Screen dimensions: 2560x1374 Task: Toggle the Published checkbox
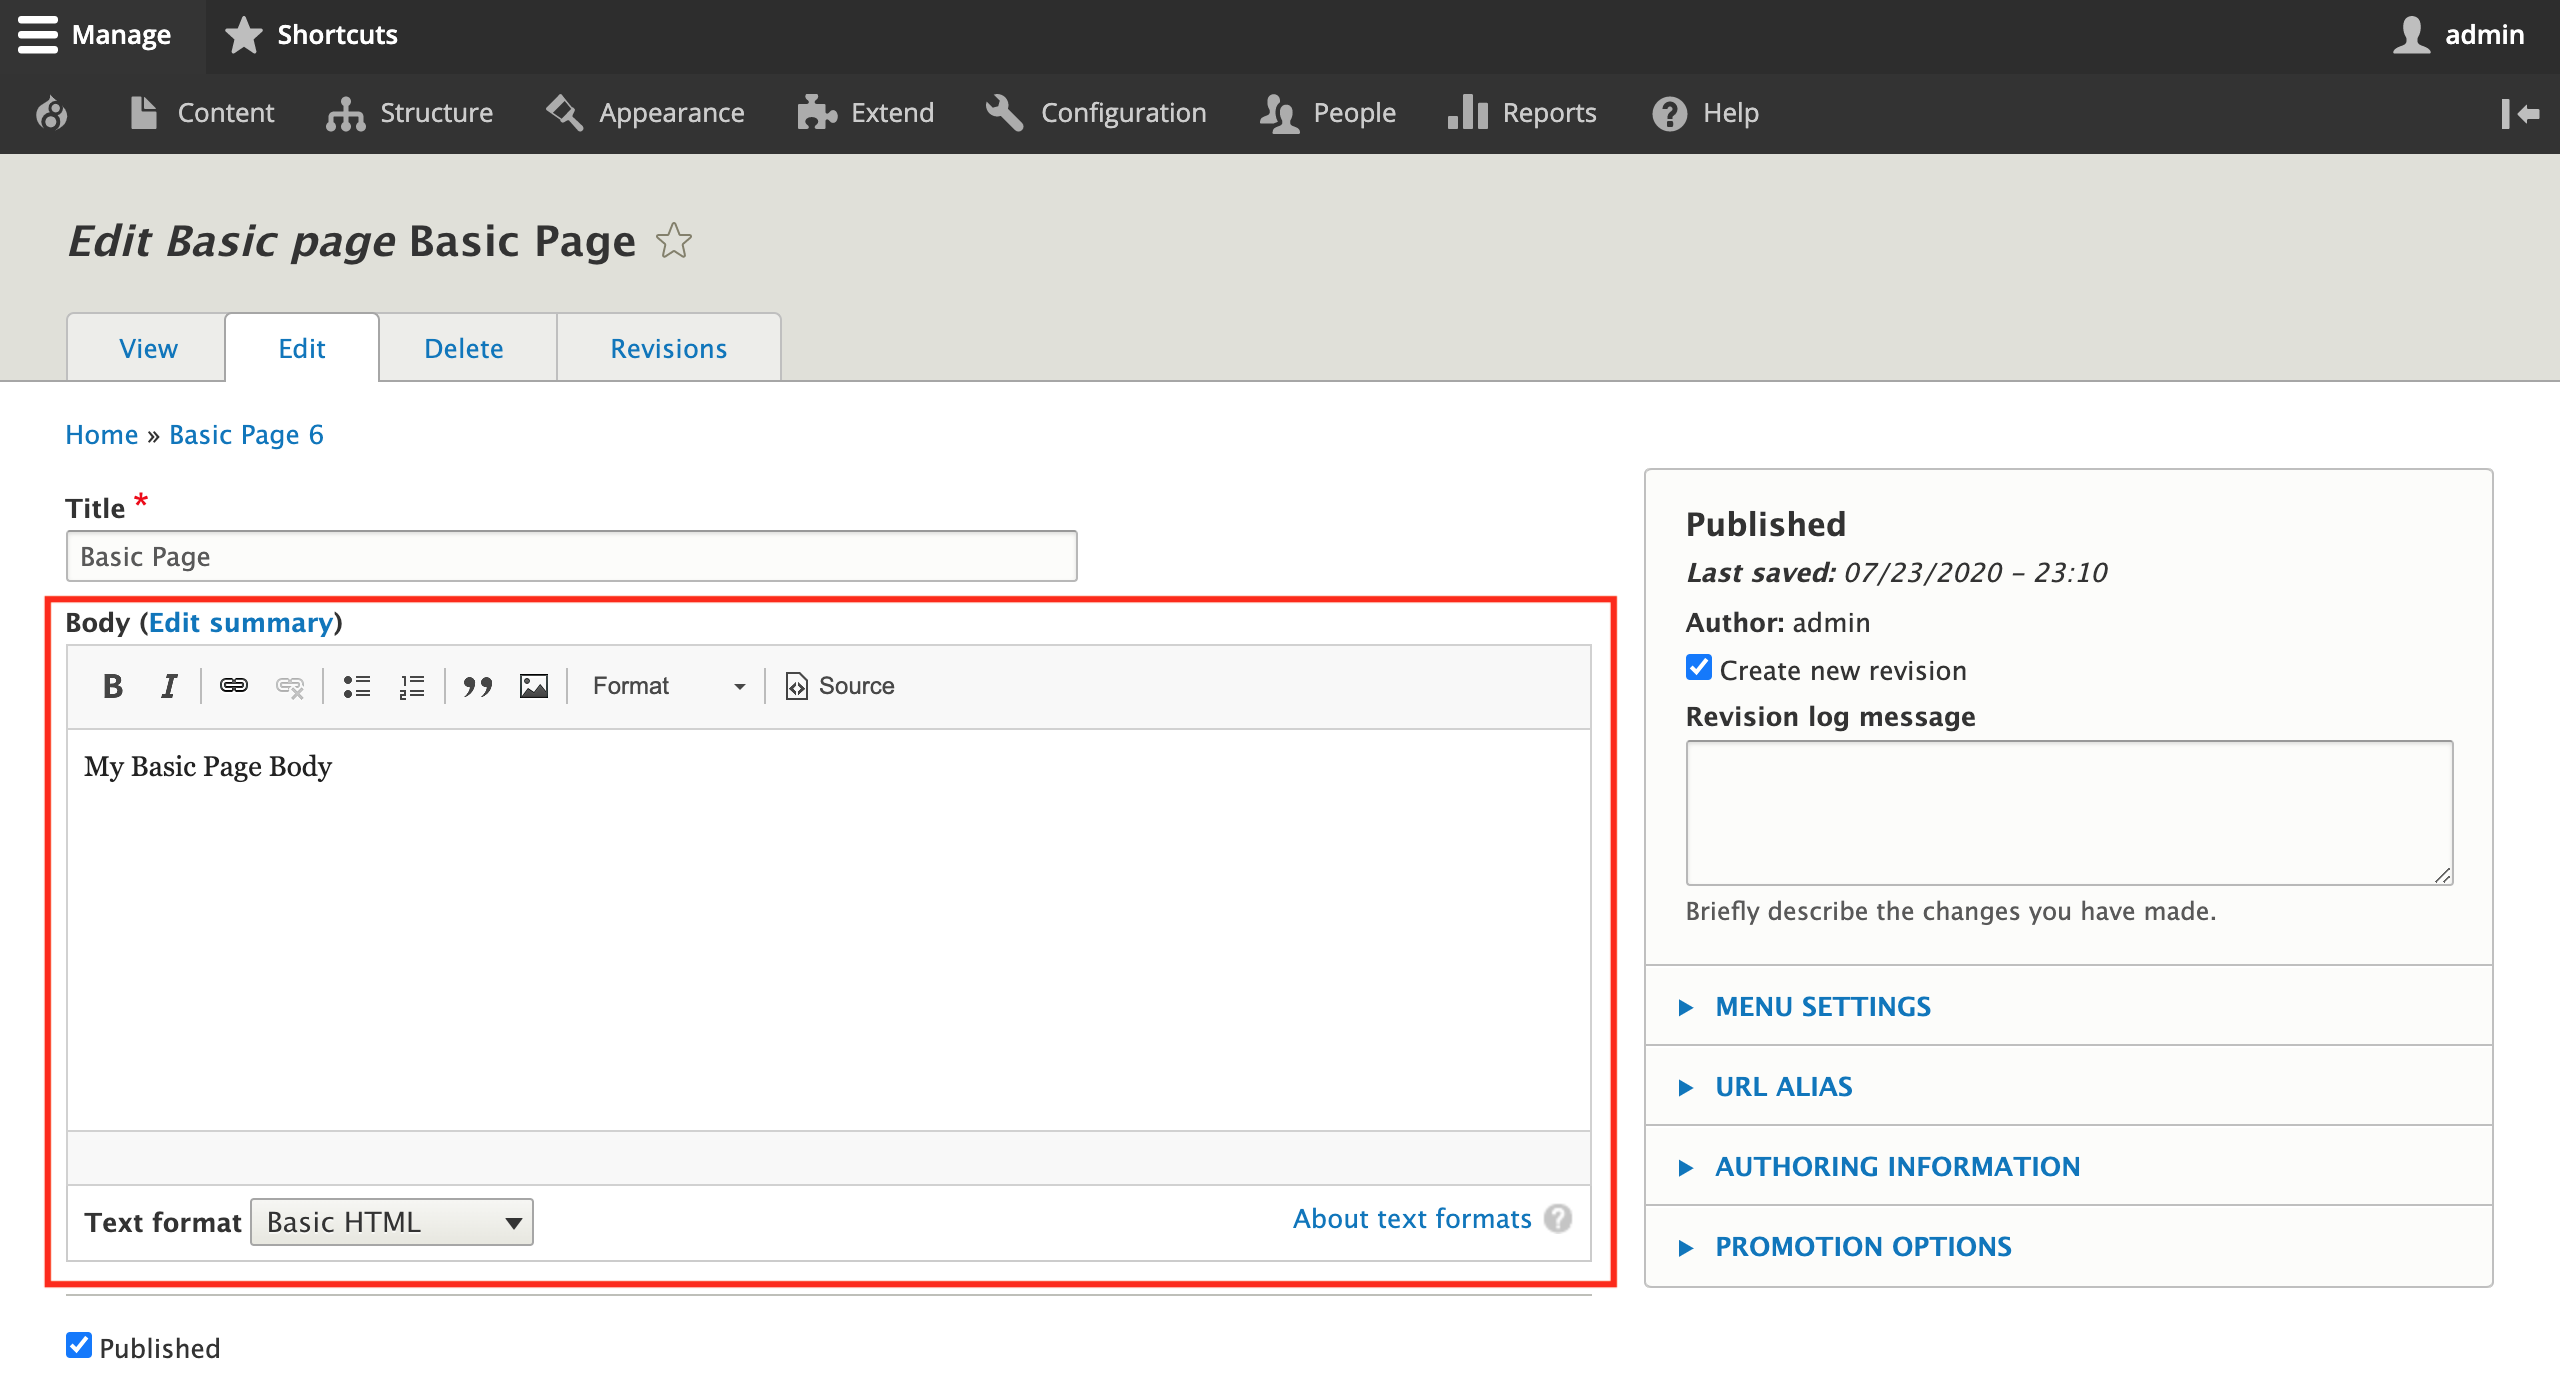[79, 1346]
